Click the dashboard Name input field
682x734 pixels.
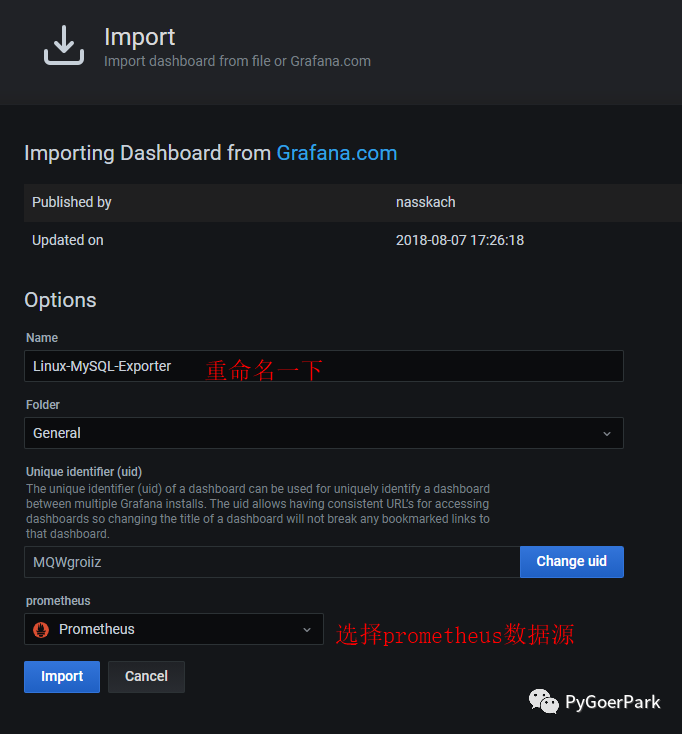click(323, 366)
